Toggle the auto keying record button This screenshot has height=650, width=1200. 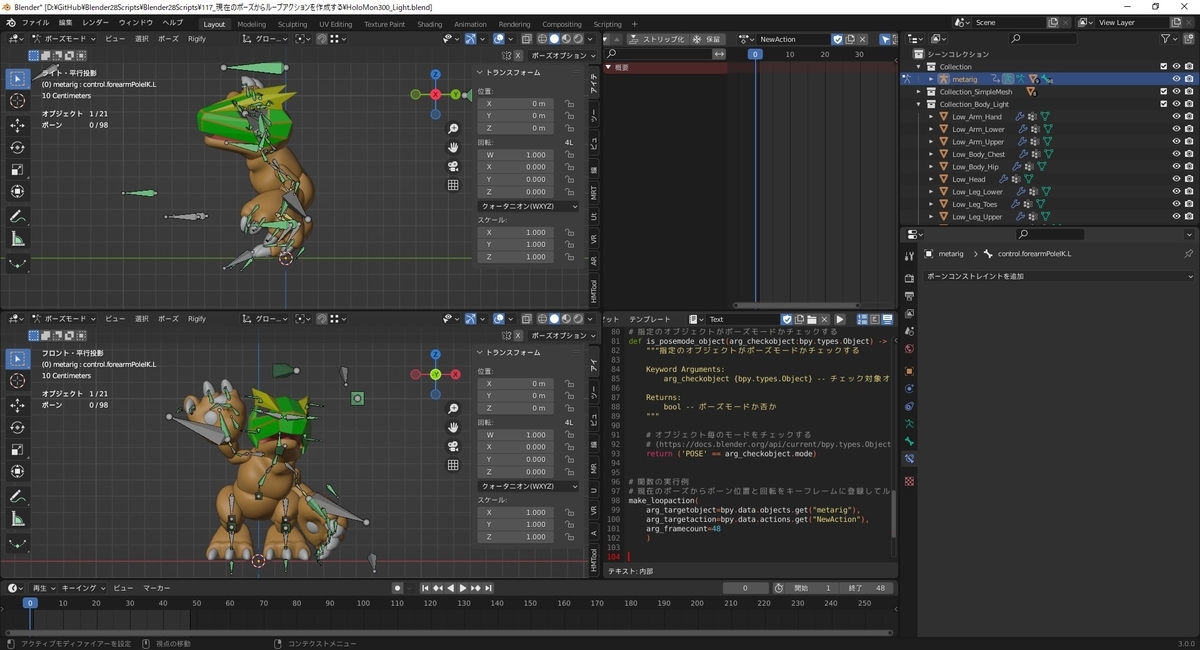(x=397, y=588)
